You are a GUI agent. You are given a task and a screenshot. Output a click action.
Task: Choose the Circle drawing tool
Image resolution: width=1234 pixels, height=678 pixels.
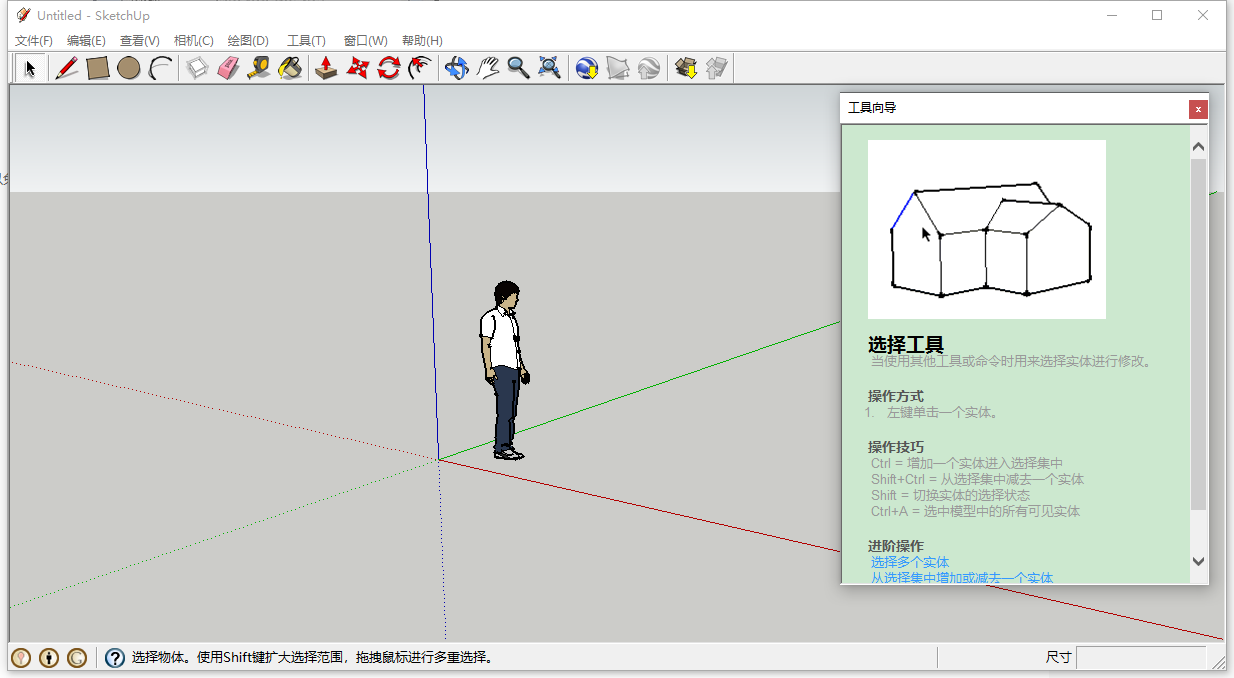pyautogui.click(x=128, y=68)
